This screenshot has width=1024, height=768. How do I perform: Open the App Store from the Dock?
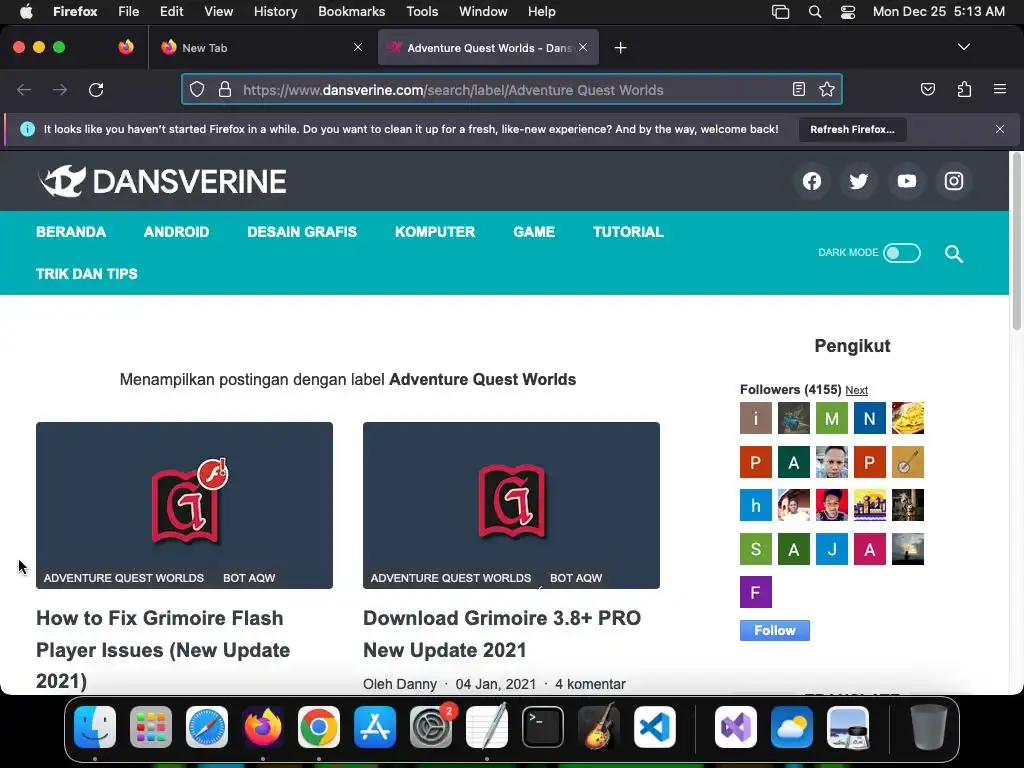(375, 727)
